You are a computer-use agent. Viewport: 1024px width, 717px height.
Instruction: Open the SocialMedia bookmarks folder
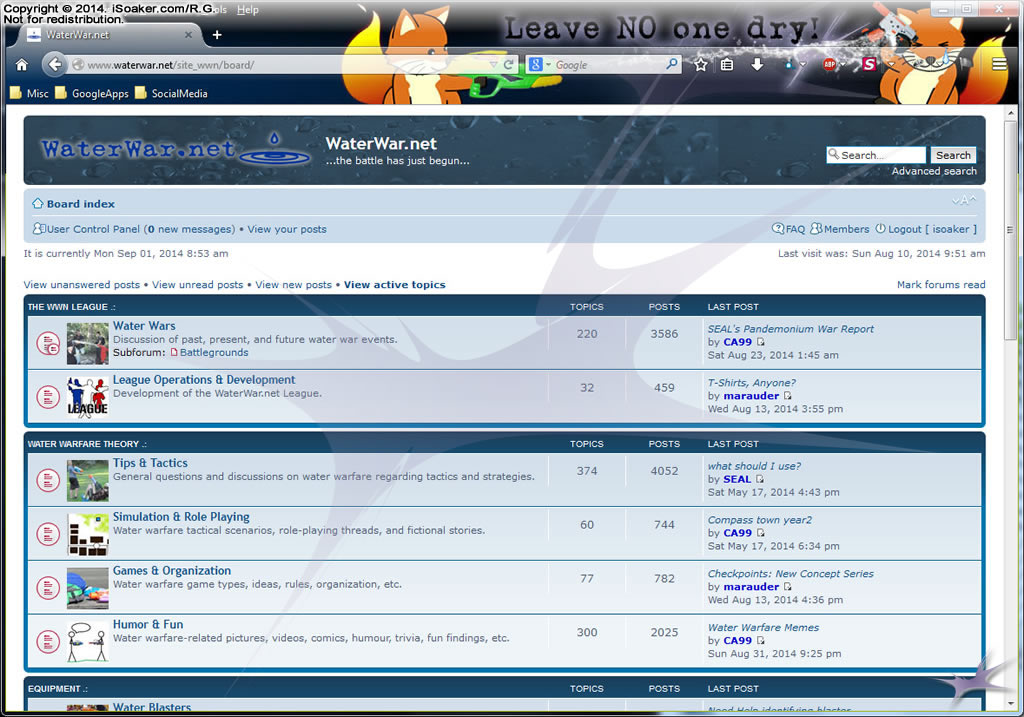171,93
